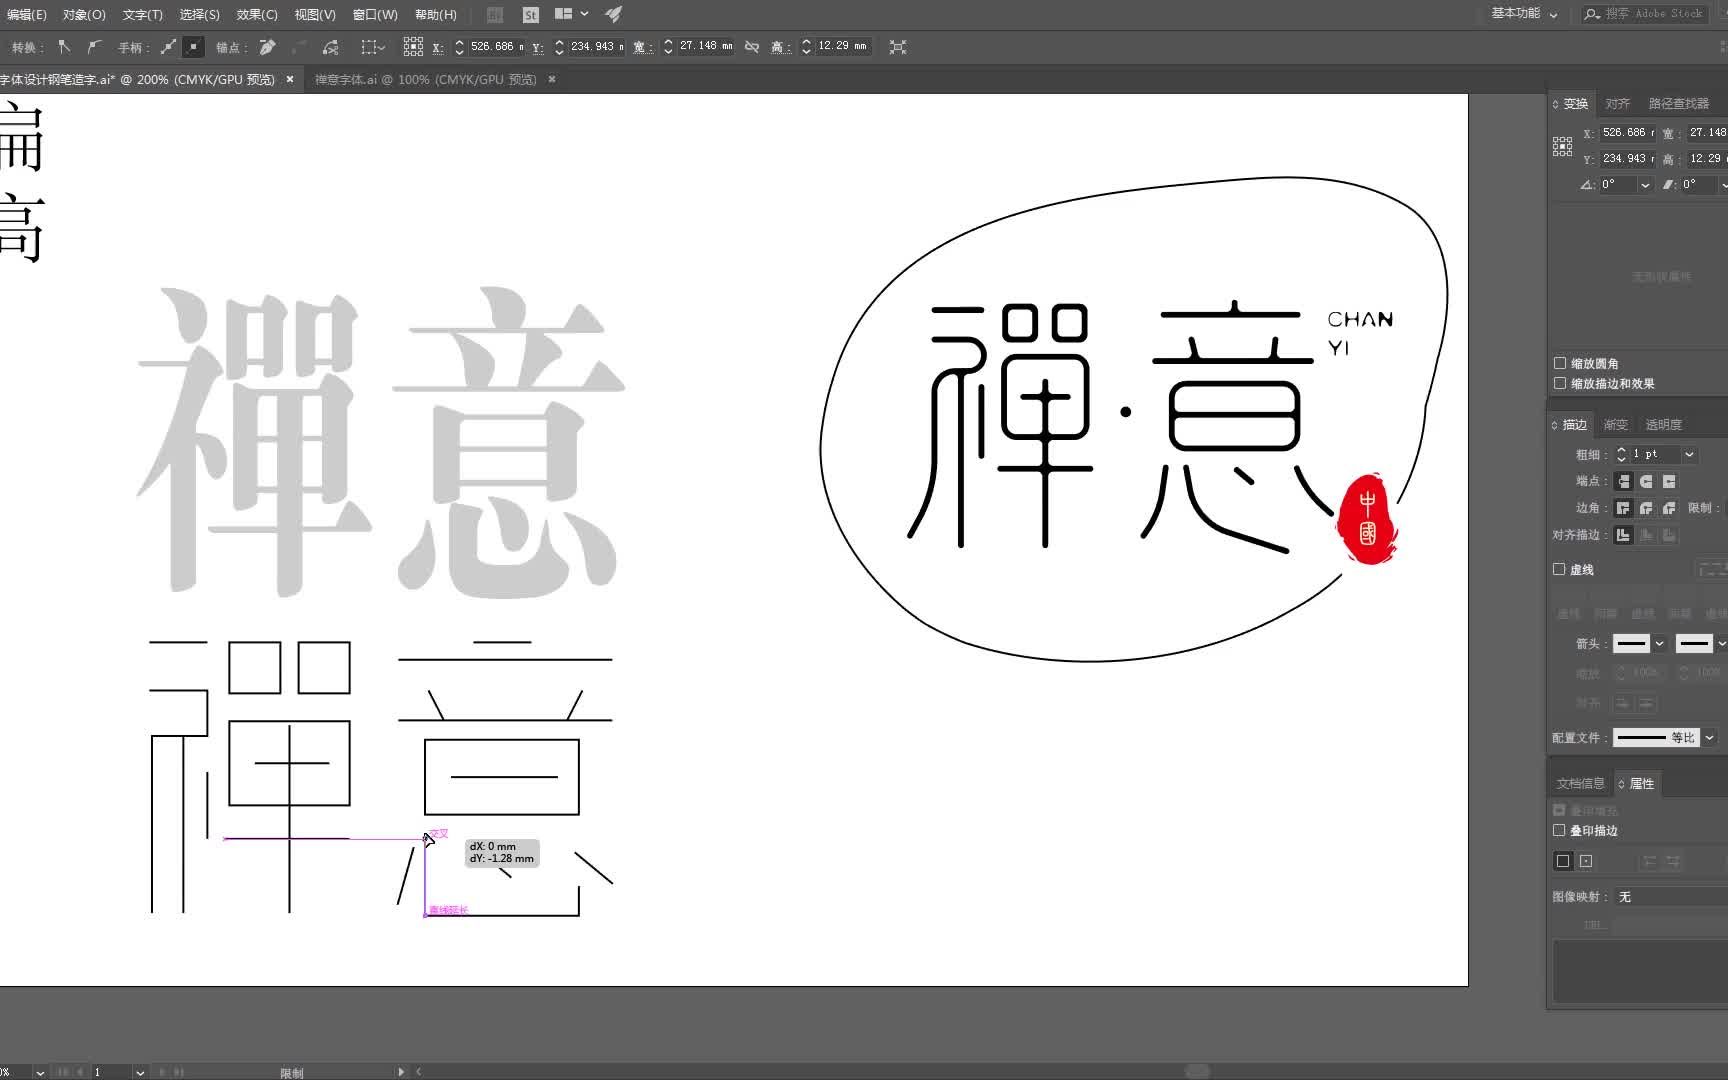Screen dimensions: 1728x1080
Task: Click the arrange documents layout icon
Action: click(x=564, y=14)
